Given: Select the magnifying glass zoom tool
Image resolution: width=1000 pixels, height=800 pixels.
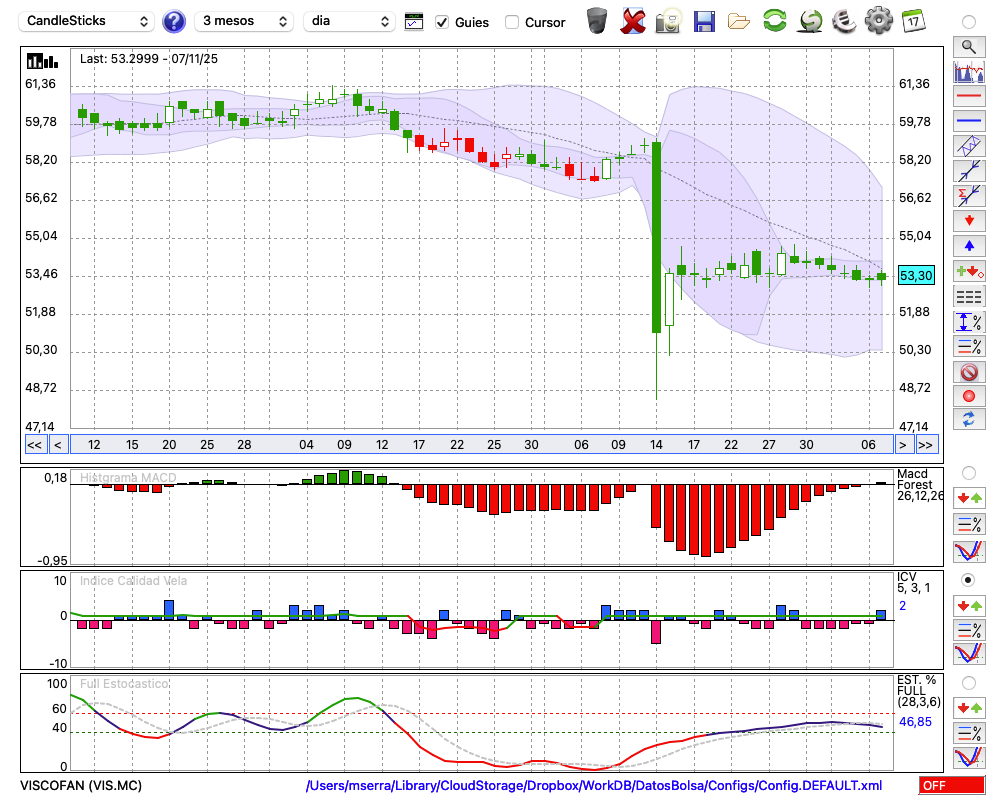Looking at the screenshot, I should pos(968,46).
